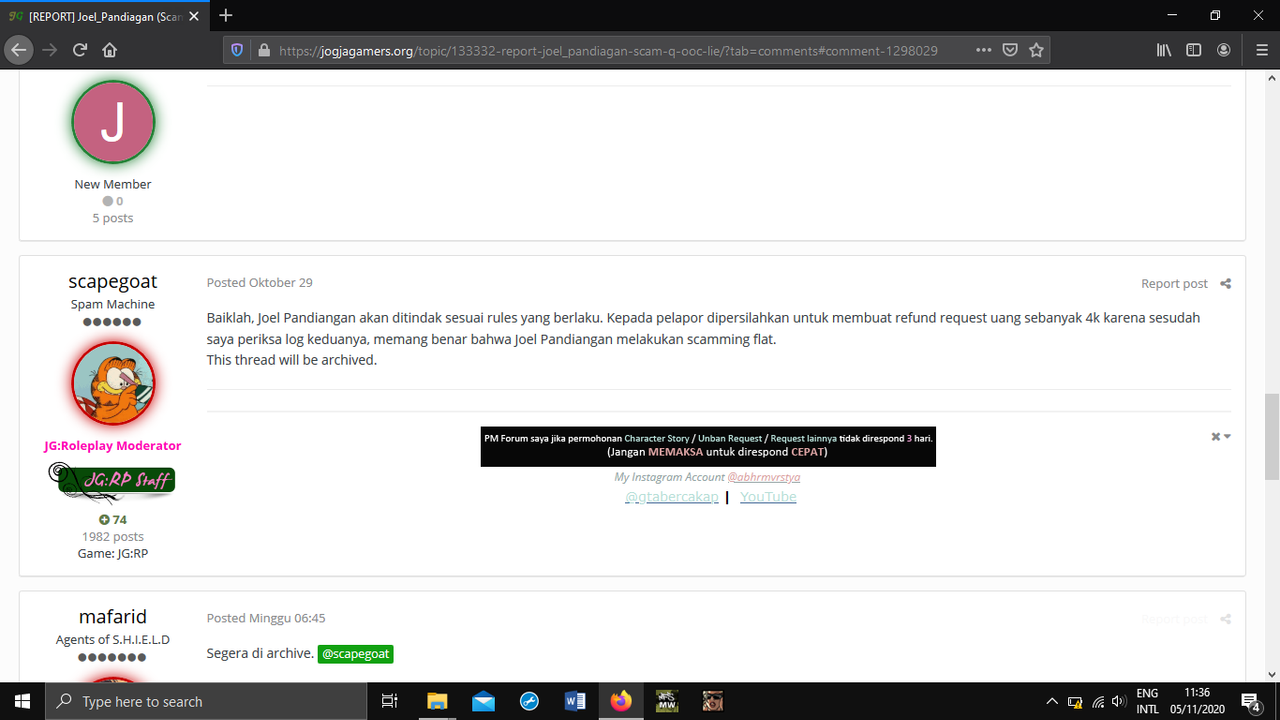Click the address bar URL

(608, 50)
